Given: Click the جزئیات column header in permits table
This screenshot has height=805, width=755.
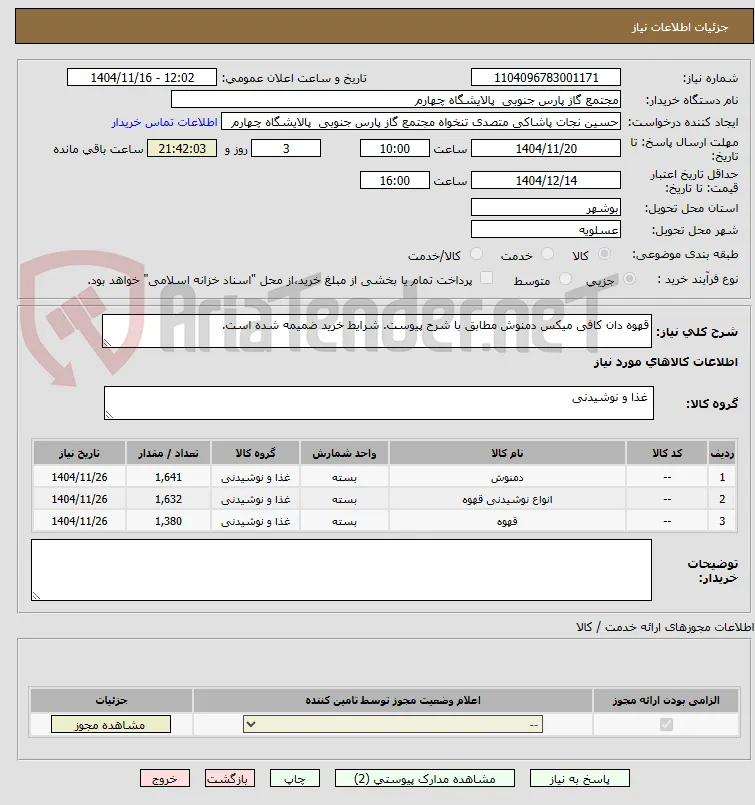Looking at the screenshot, I should pos(111,700).
